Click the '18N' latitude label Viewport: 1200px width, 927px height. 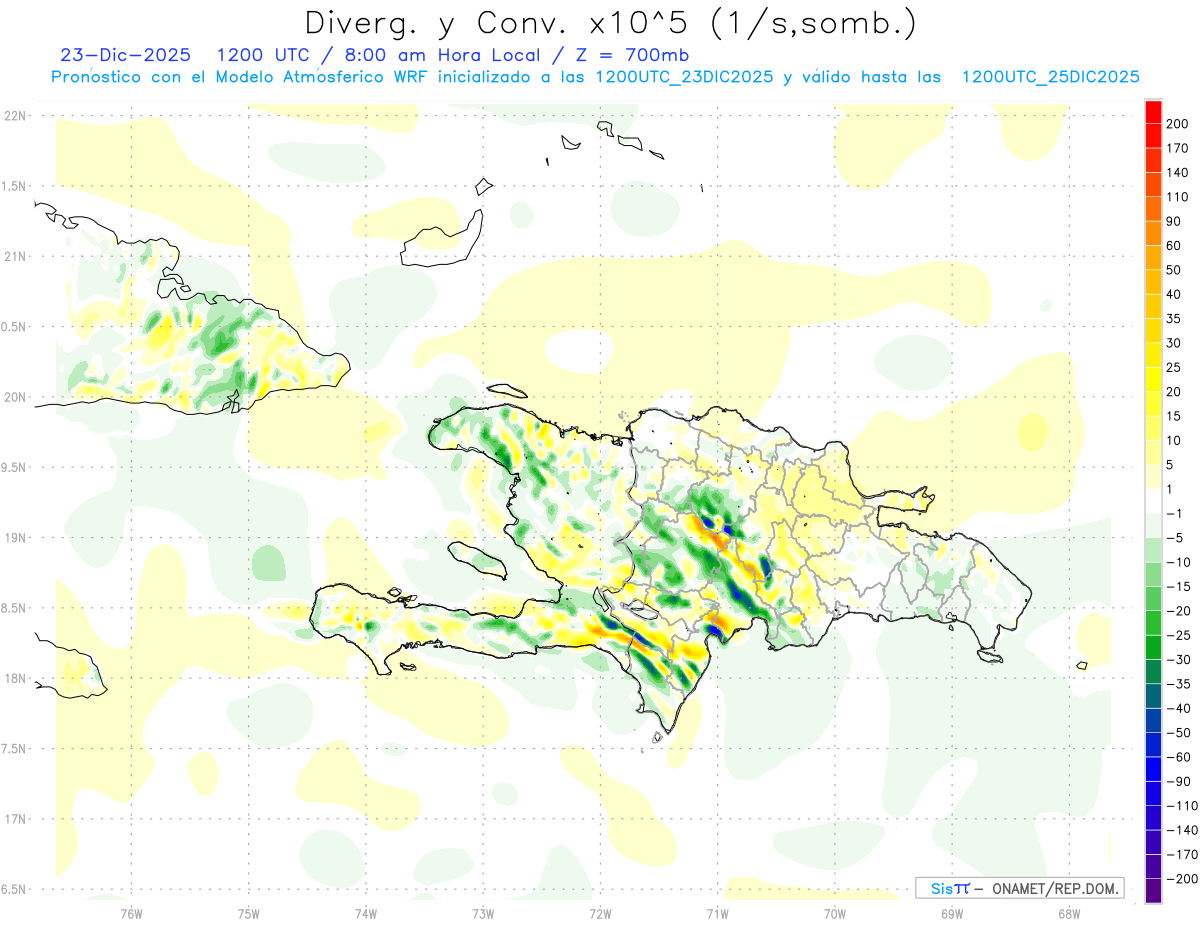pyautogui.click(x=14, y=678)
